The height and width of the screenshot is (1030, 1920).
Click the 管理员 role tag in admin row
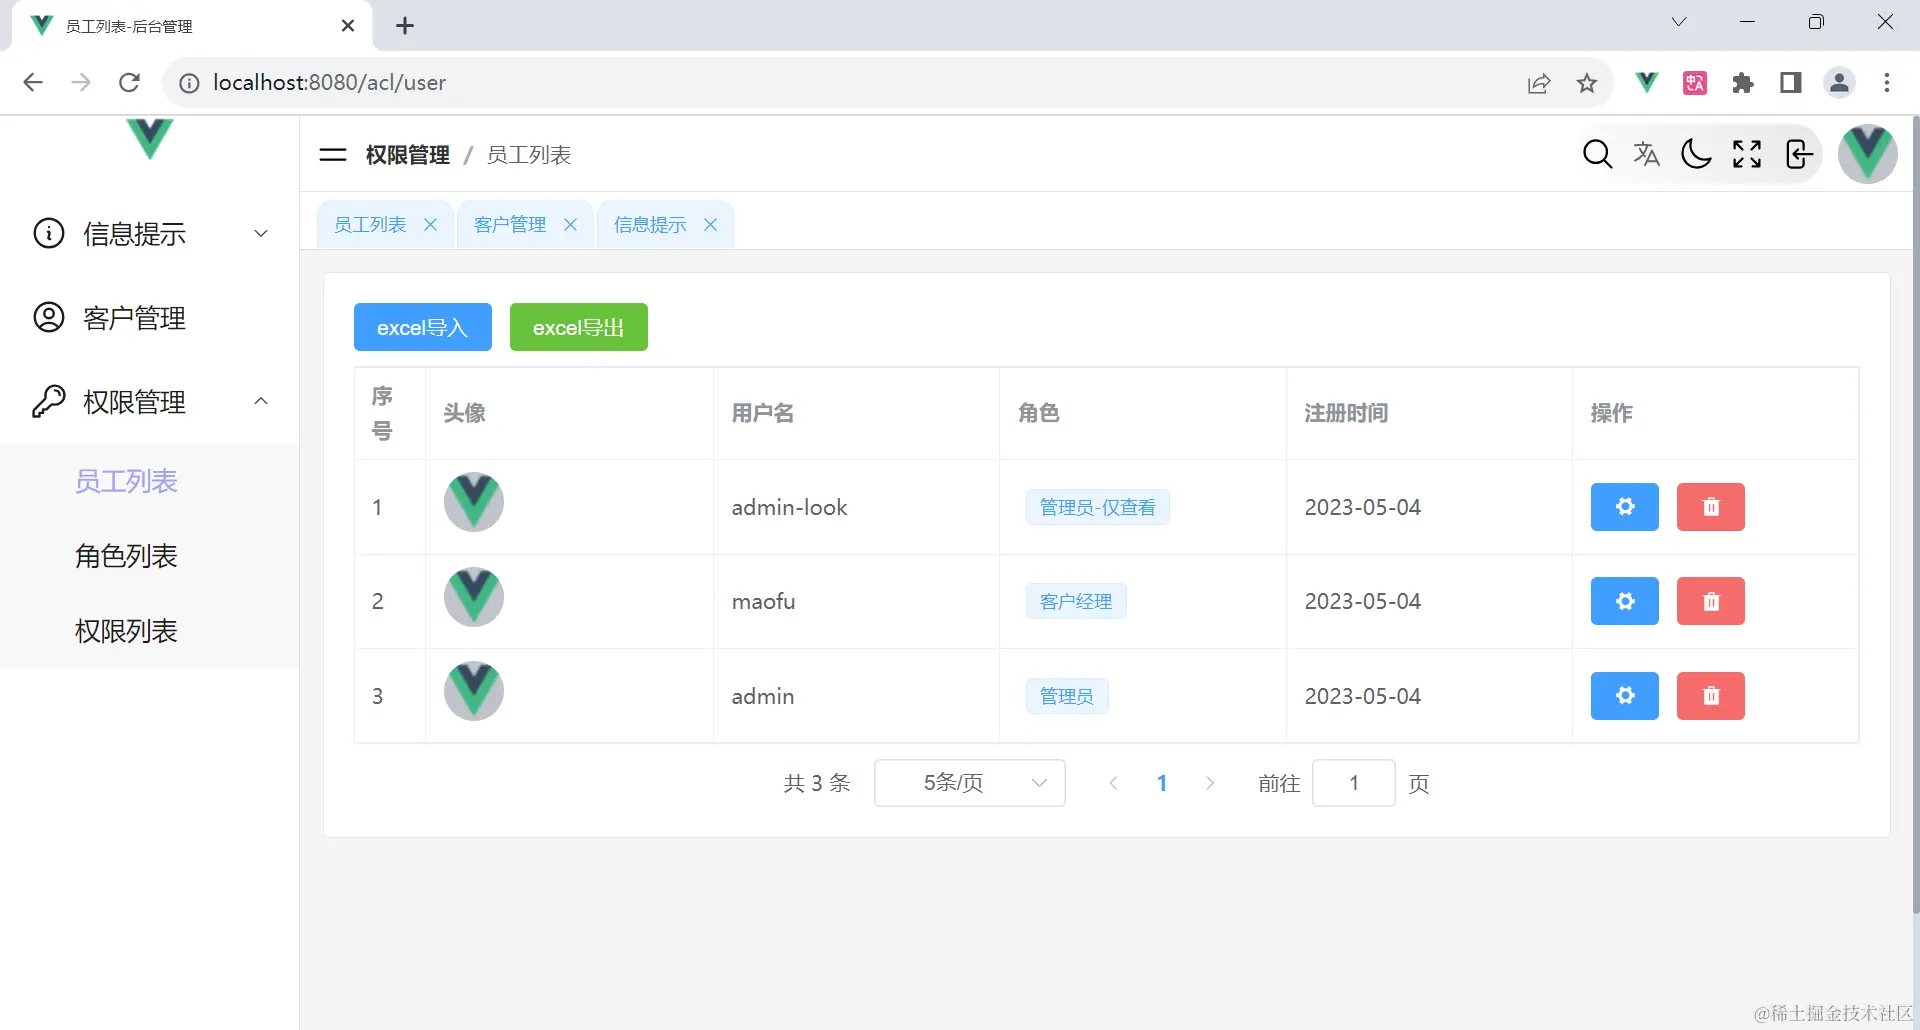[x=1066, y=696]
